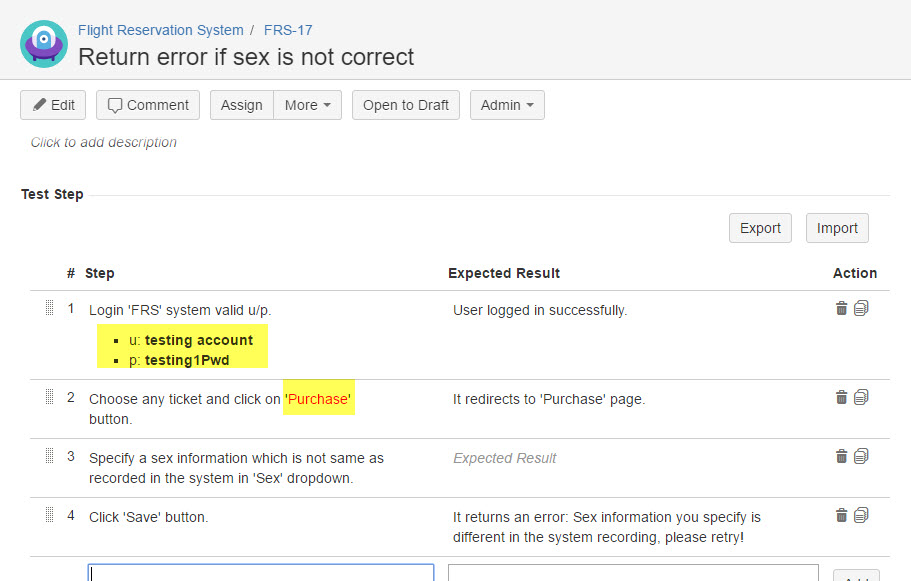Image resolution: width=911 pixels, height=581 pixels.
Task: Add a Comment to the issue
Action: click(148, 105)
